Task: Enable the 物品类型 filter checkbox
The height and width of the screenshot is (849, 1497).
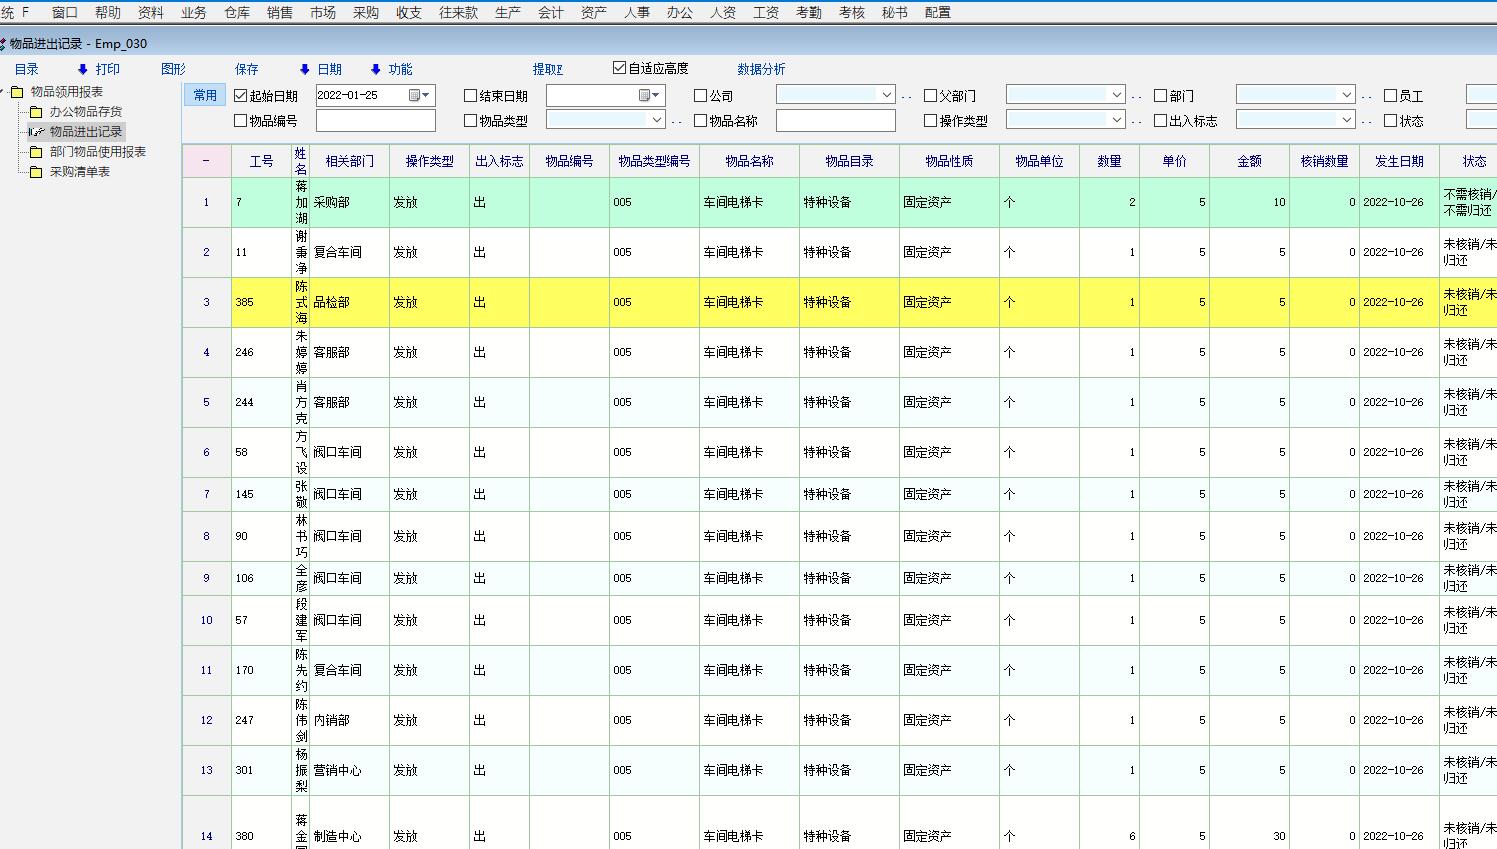Action: tap(470, 121)
